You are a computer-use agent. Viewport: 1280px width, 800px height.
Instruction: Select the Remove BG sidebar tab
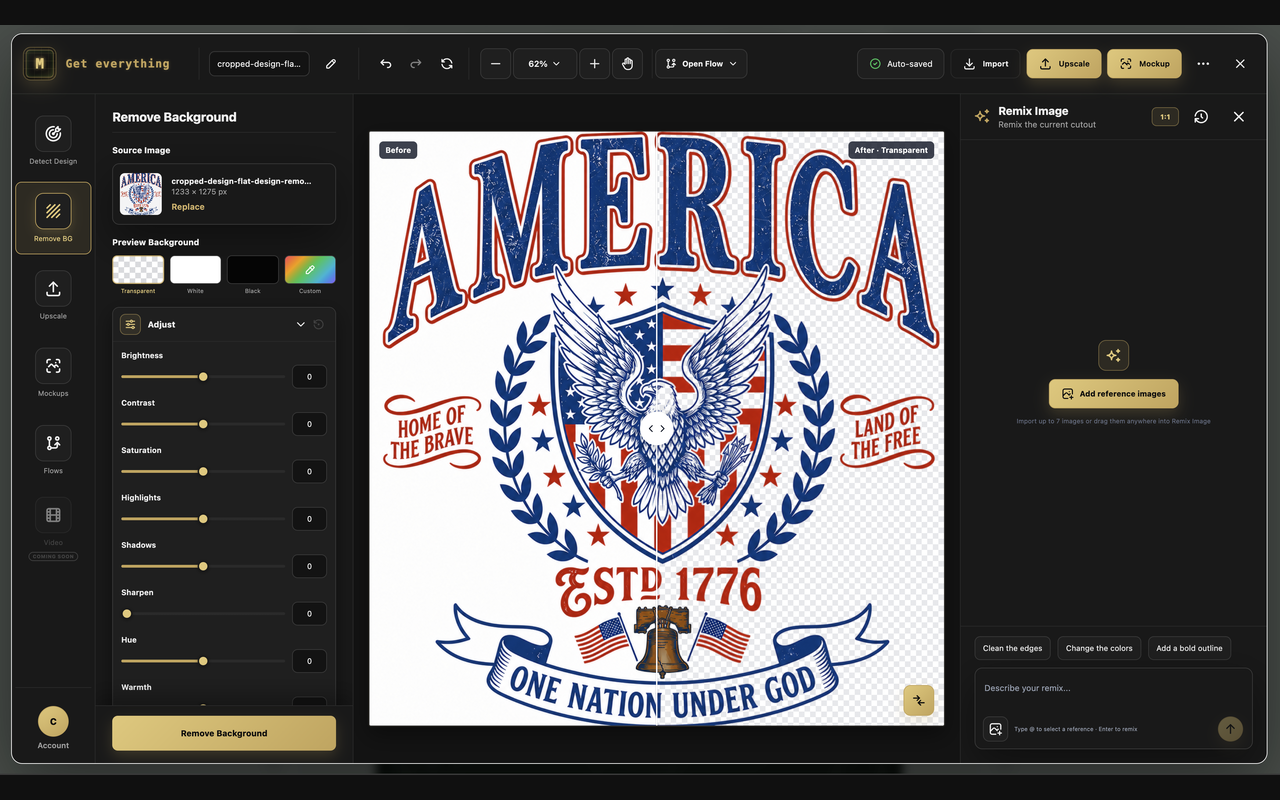click(x=53, y=218)
